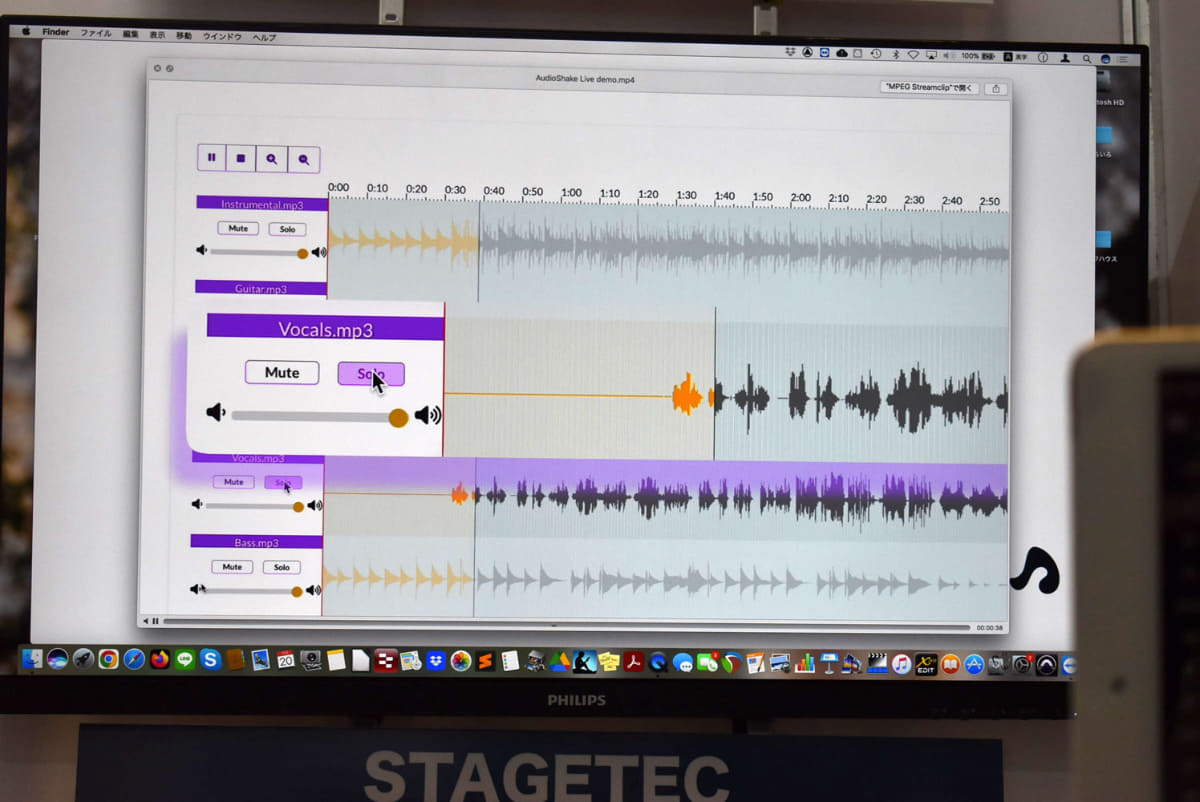Mute the Bass.mp3 track
1200x802 pixels.
pos(232,567)
